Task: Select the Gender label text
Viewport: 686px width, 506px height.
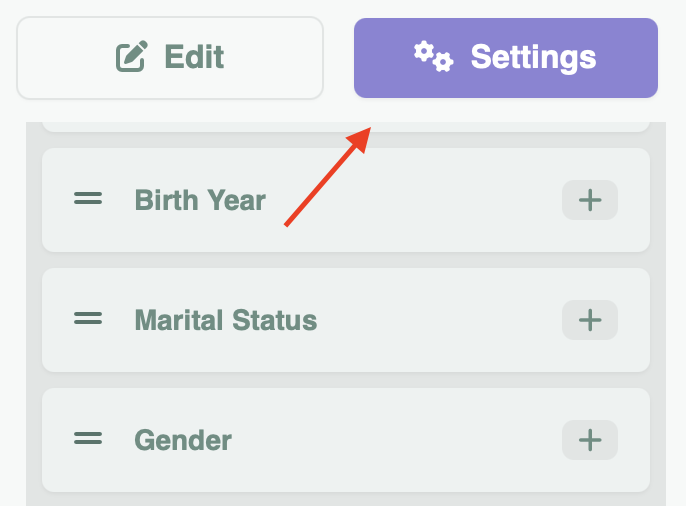Action: pos(183,440)
